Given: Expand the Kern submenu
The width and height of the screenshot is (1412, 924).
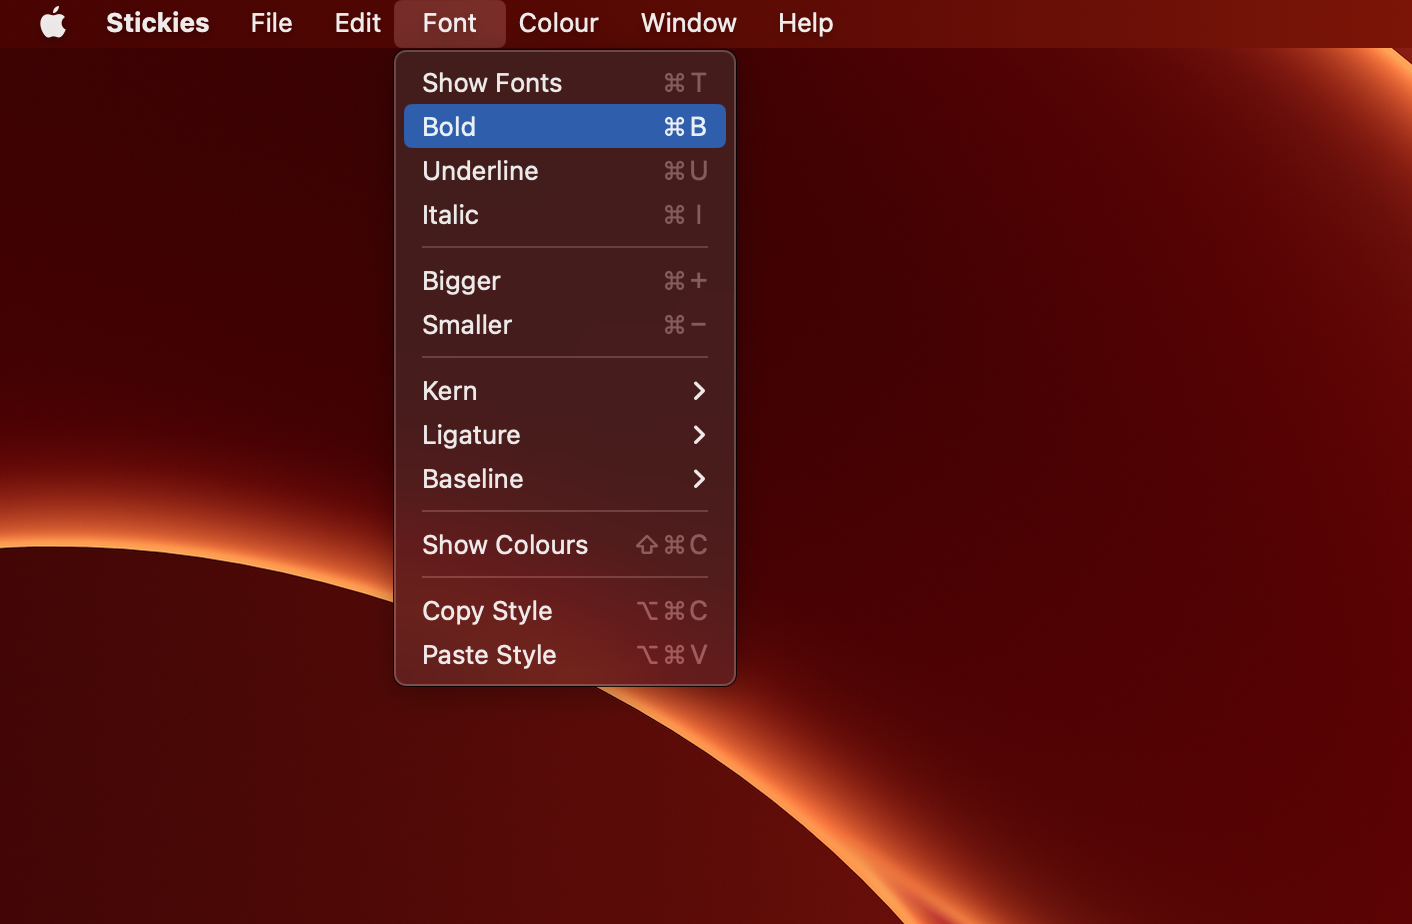Looking at the screenshot, I should click(x=449, y=390).
